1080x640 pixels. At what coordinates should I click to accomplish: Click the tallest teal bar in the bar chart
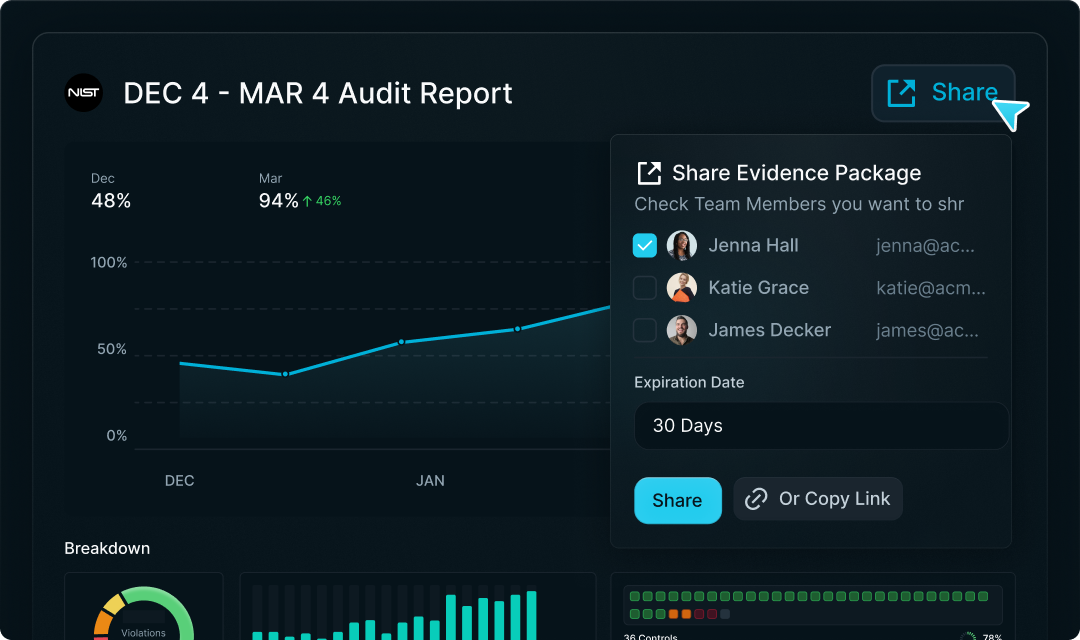[531, 614]
